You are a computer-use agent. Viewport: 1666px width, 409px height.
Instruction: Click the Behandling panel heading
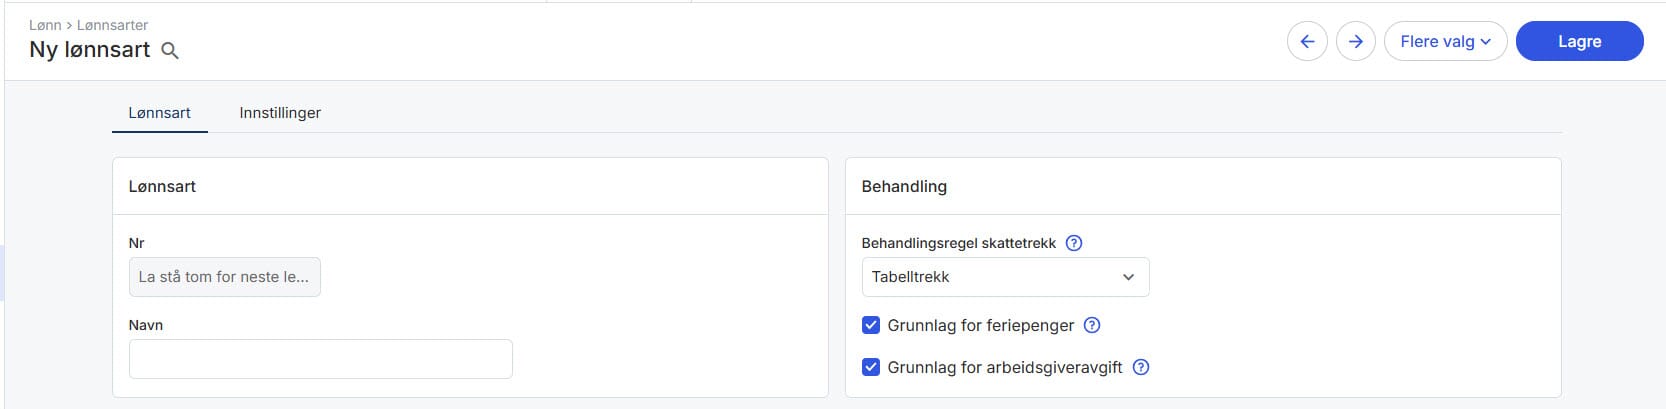pos(904,187)
